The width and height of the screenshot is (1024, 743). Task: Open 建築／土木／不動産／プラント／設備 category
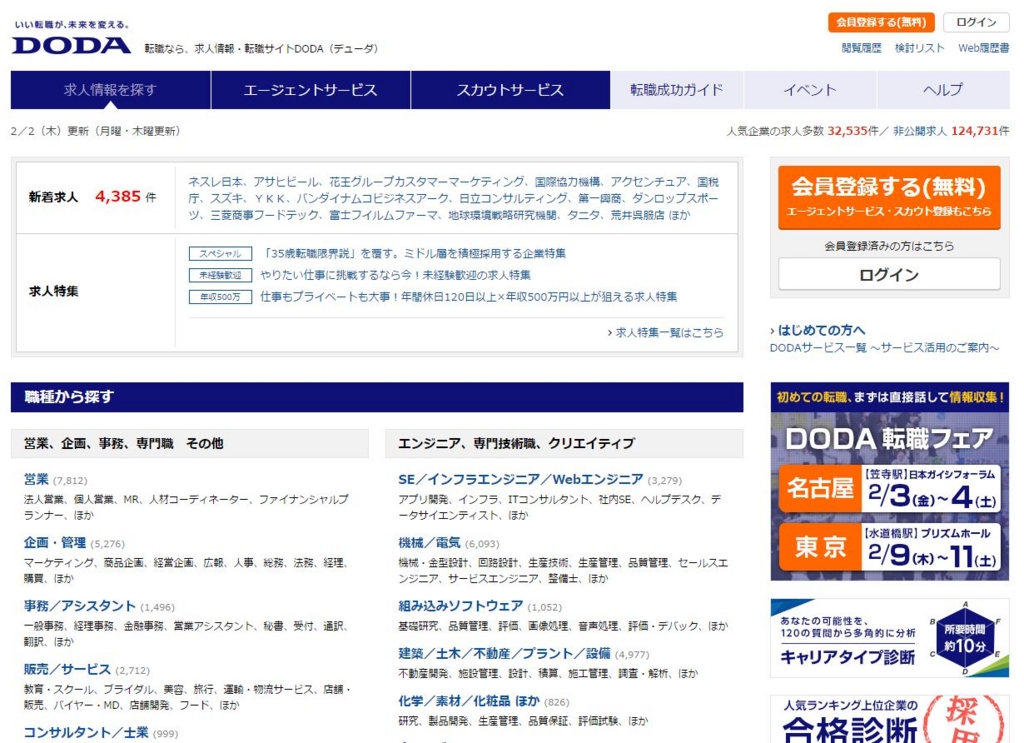504,654
